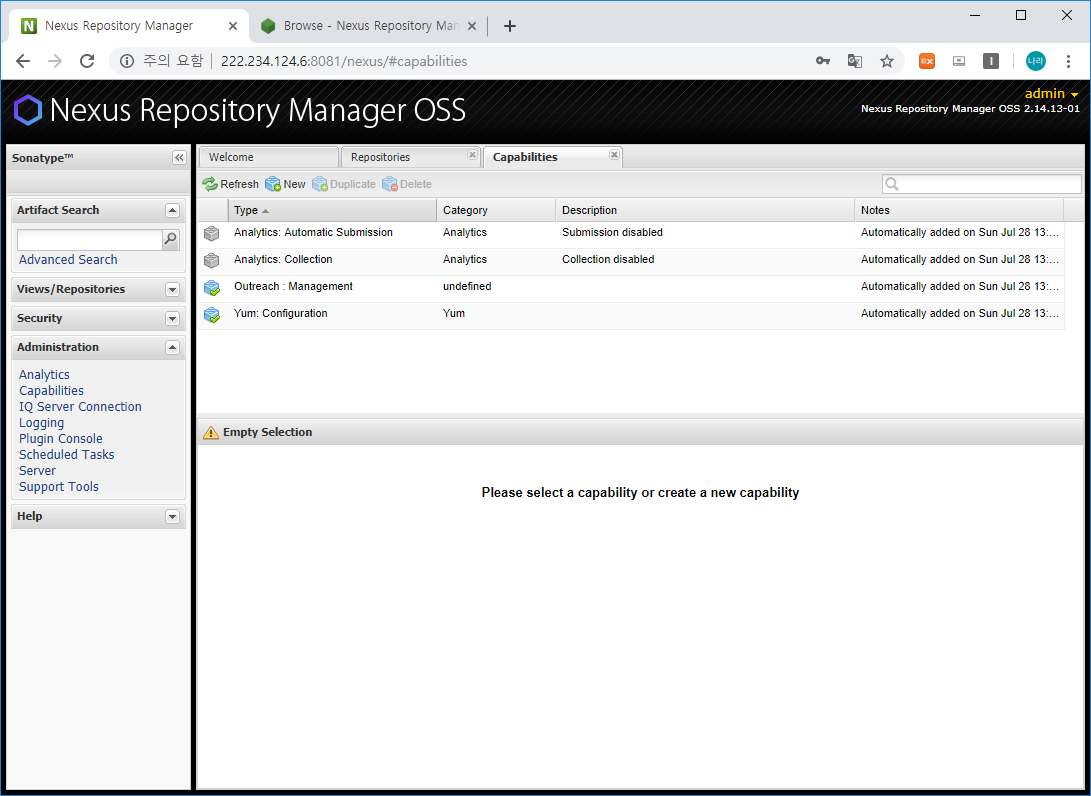Select the 'Outreach : Management' type cell
Viewport: 1091px width, 796px height.
(x=332, y=287)
